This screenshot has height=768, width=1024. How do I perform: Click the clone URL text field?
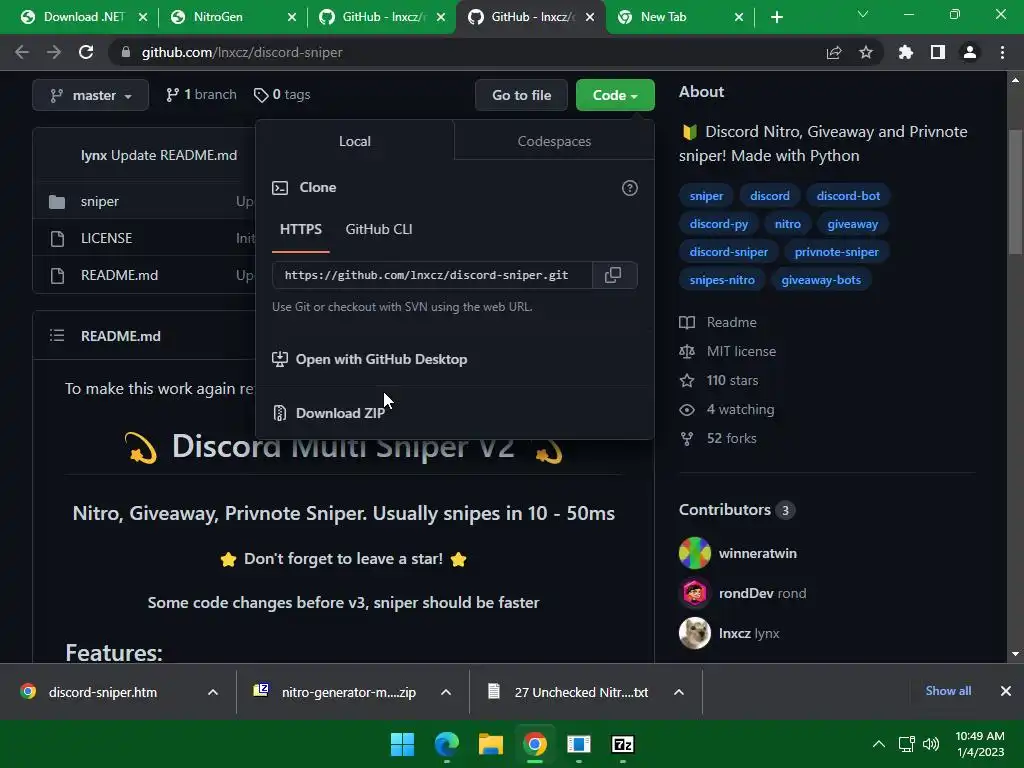tap(432, 275)
